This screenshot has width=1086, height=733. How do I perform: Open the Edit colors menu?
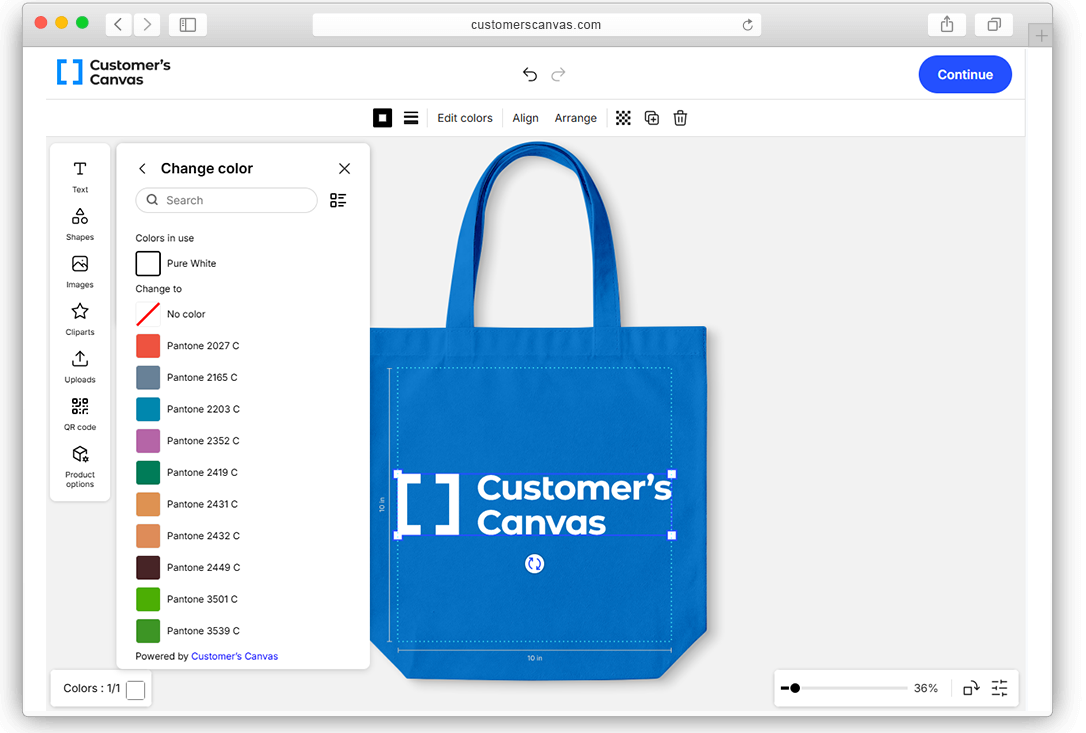pos(464,118)
